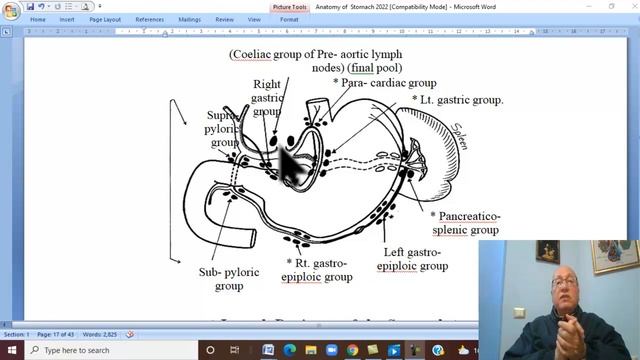Click the 'Left gastro- epiploic group' label
The width and height of the screenshot is (640, 360).
tap(412, 259)
